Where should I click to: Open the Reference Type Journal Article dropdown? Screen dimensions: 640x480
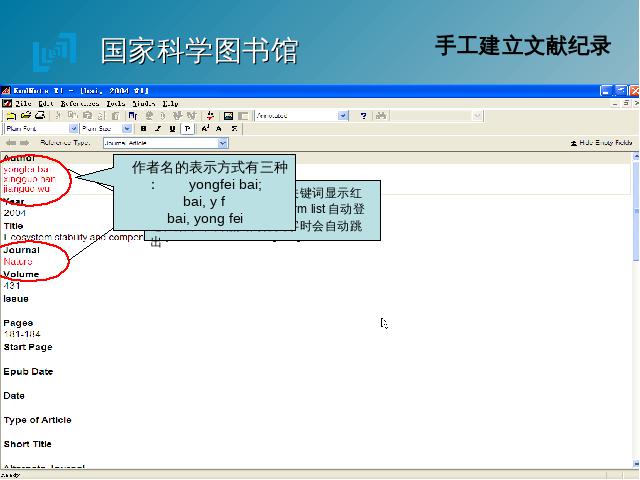click(222, 143)
